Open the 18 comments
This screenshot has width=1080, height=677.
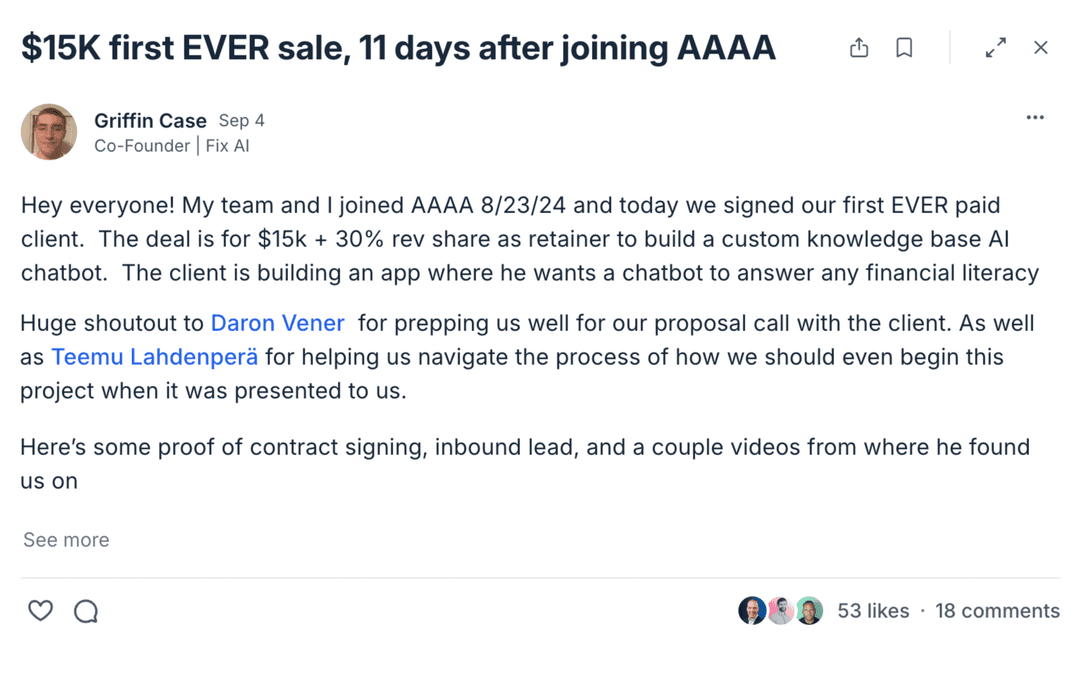[997, 611]
